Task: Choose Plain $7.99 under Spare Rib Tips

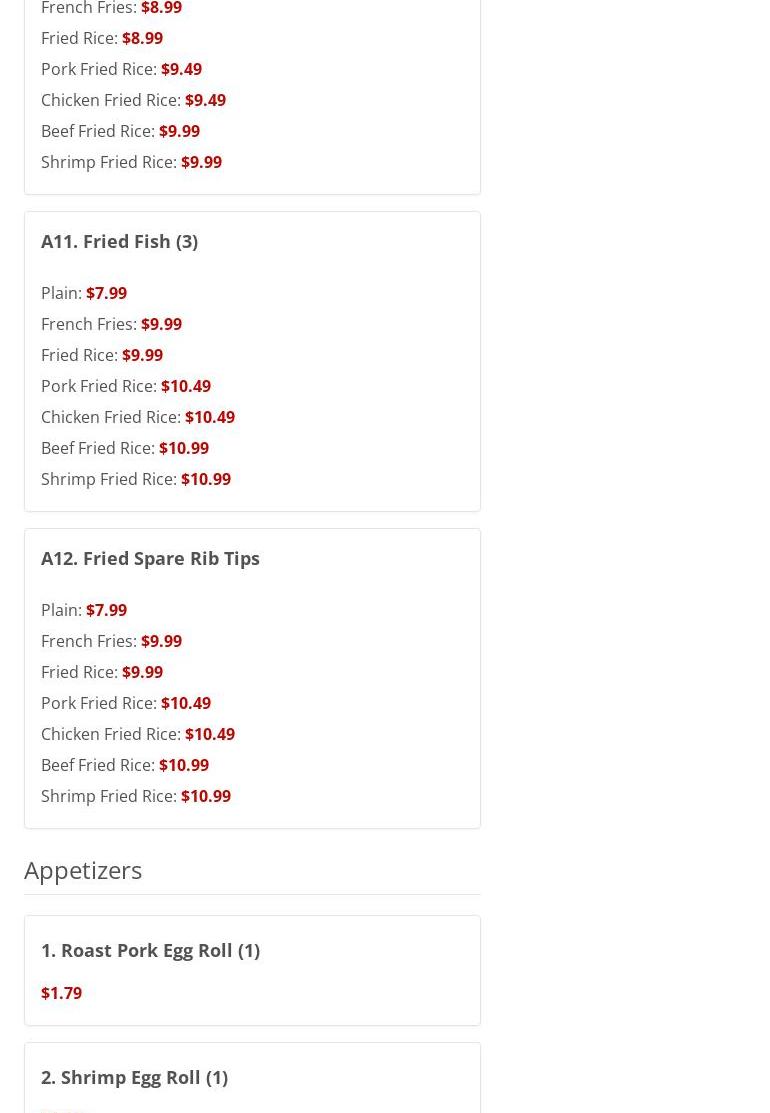Action: (x=84, y=610)
